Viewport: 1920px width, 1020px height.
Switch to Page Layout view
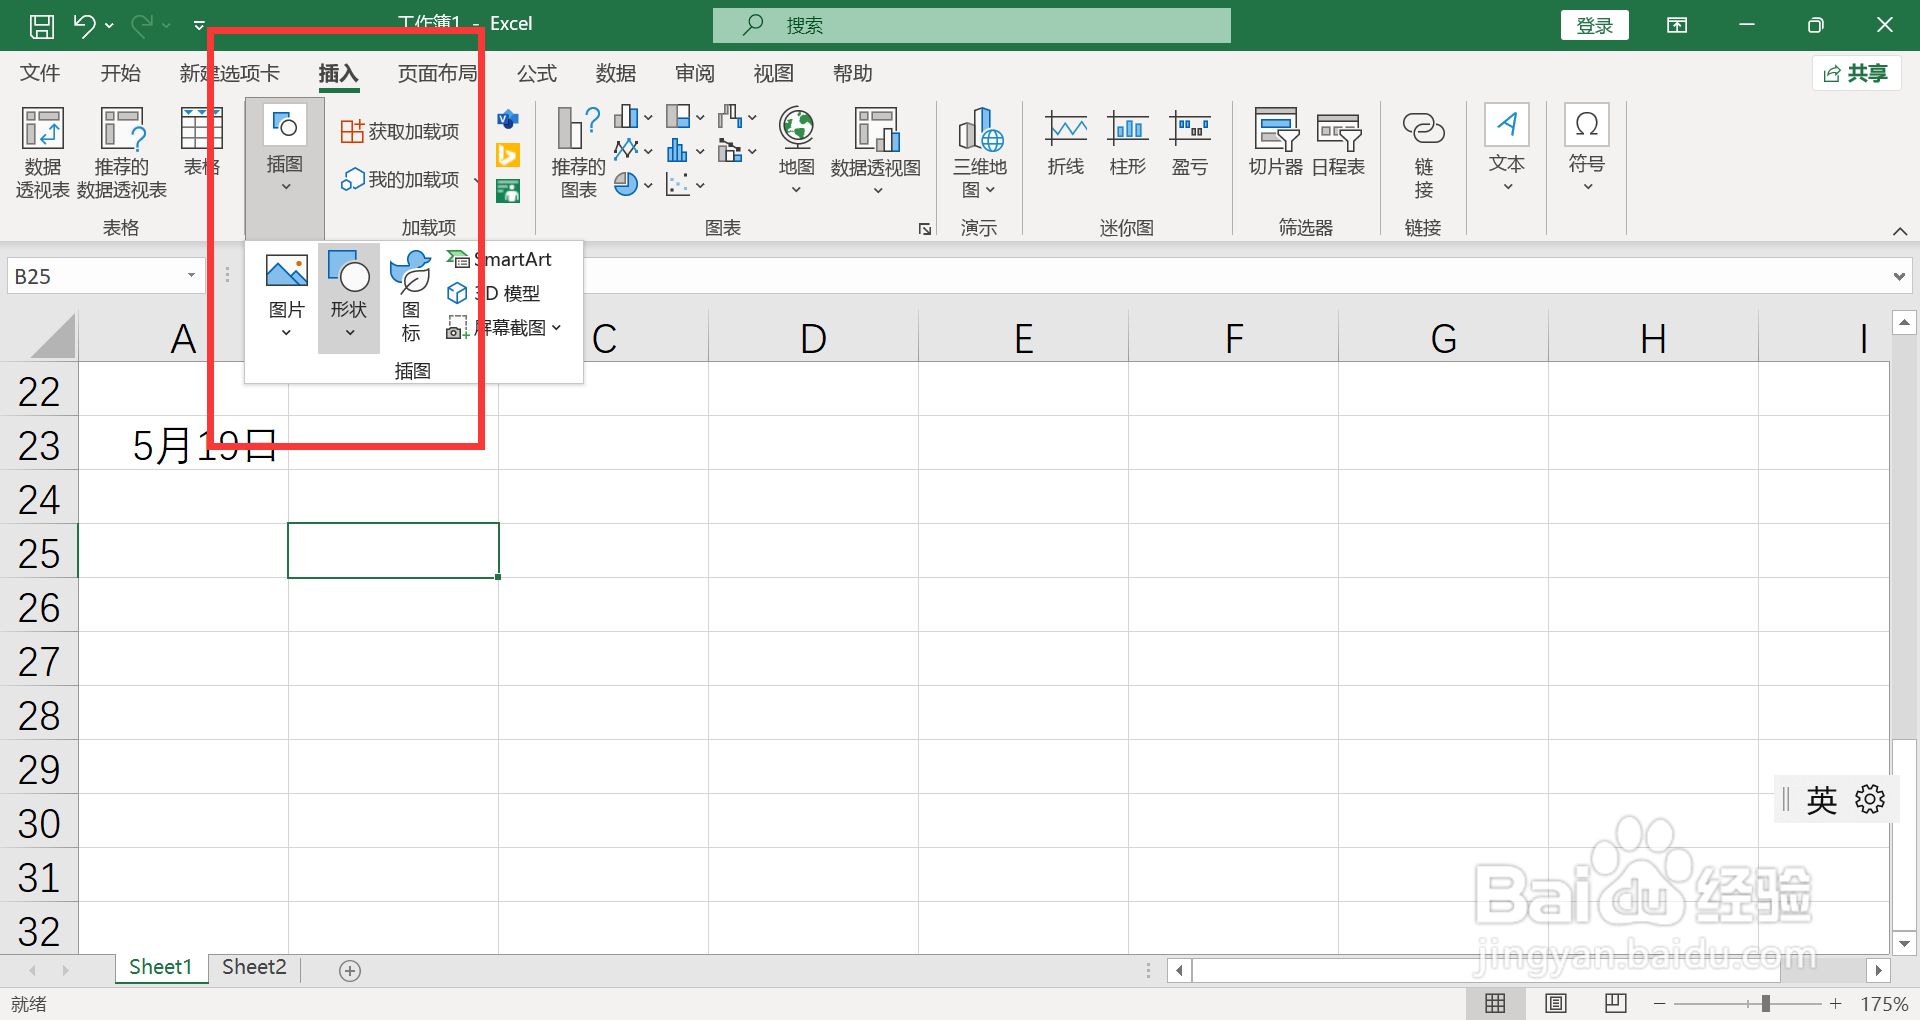(1556, 1003)
